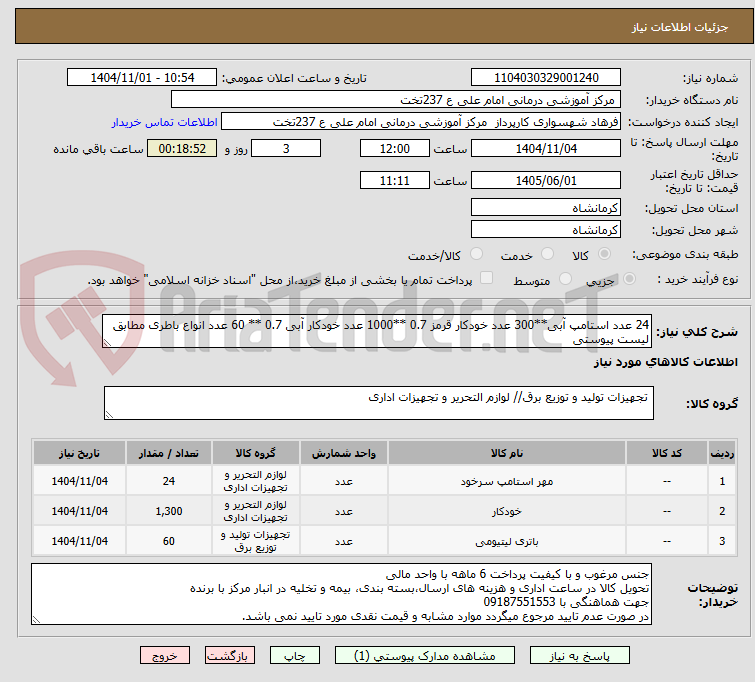Image resolution: width=755 pixels, height=682 pixels.
Task: Click the نام کالا column header
Action: tap(507, 453)
